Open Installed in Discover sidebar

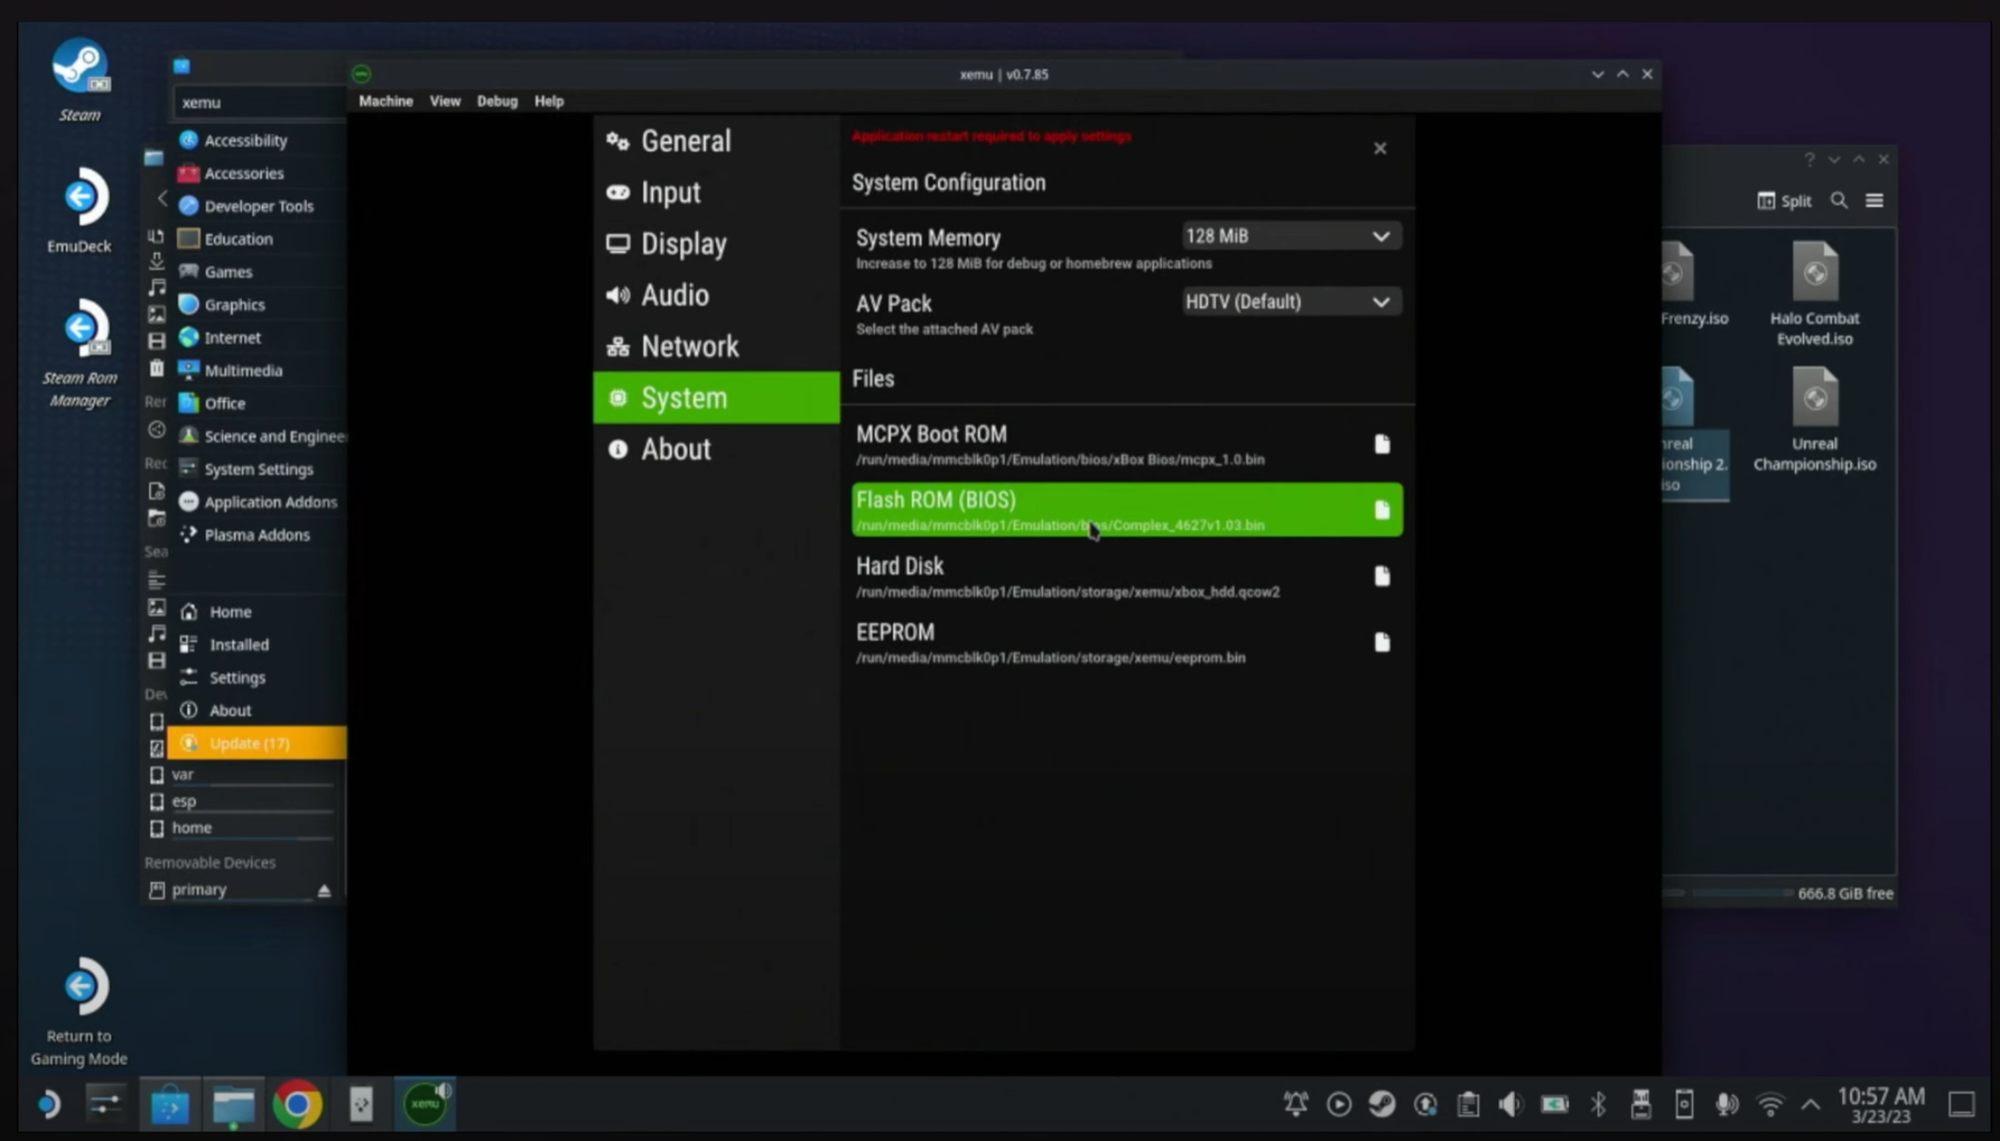(258, 645)
